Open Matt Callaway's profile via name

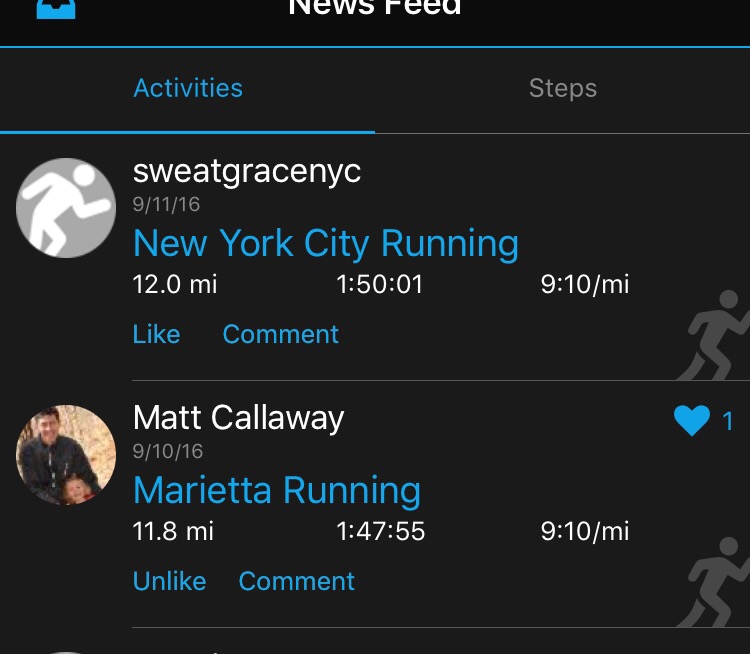pyautogui.click(x=238, y=418)
